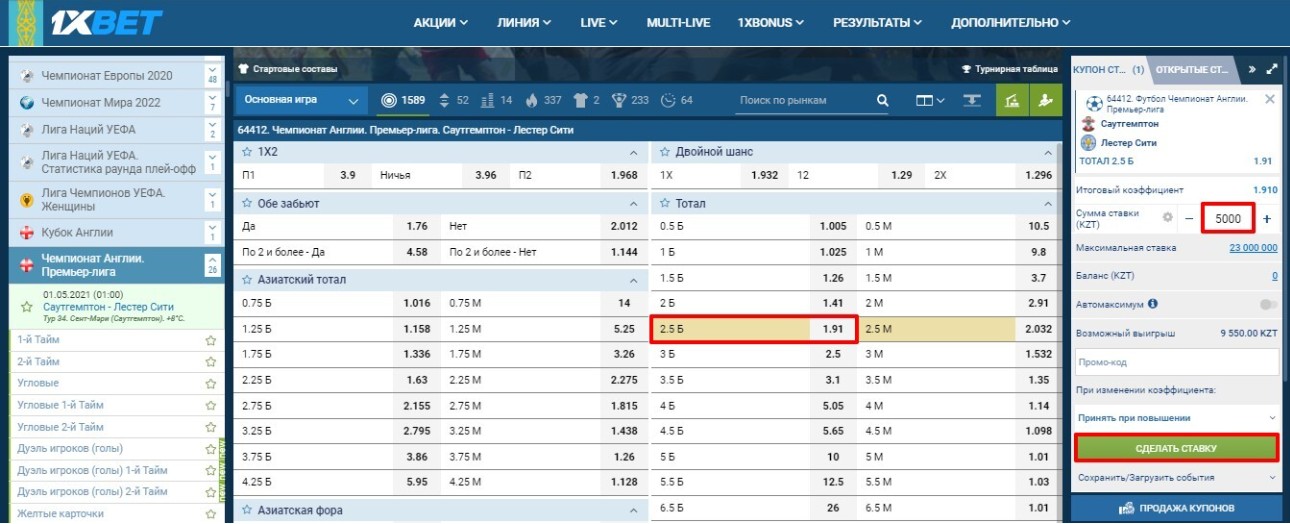Expand Сохранить/Загрузить события
Viewport: 1290px width, 524px height.
(x=1176, y=478)
